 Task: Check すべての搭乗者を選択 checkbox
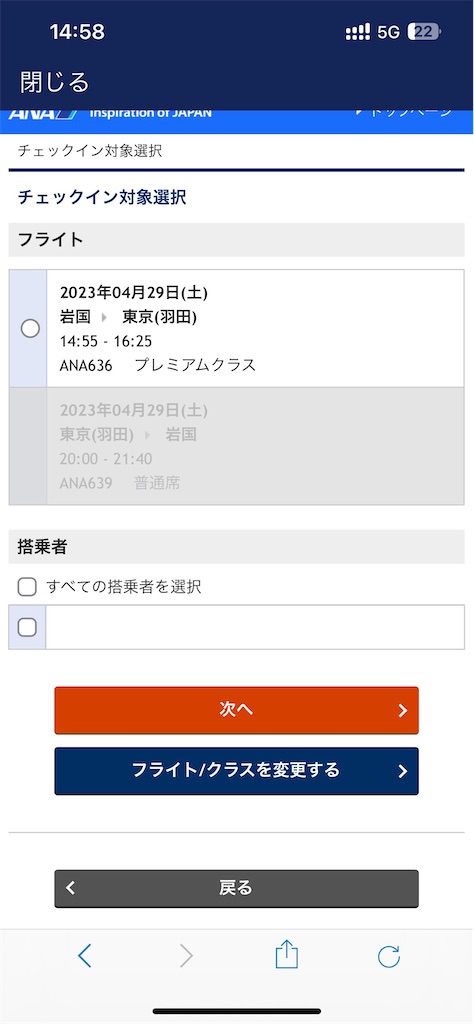[27, 587]
